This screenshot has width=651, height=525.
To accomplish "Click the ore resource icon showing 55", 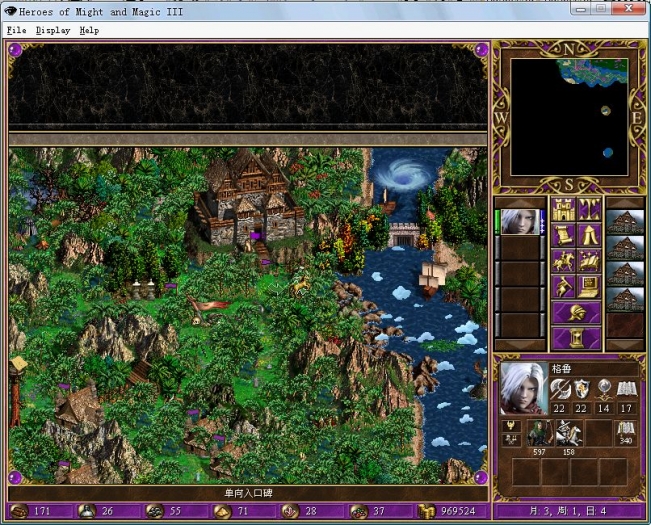I will [x=154, y=511].
